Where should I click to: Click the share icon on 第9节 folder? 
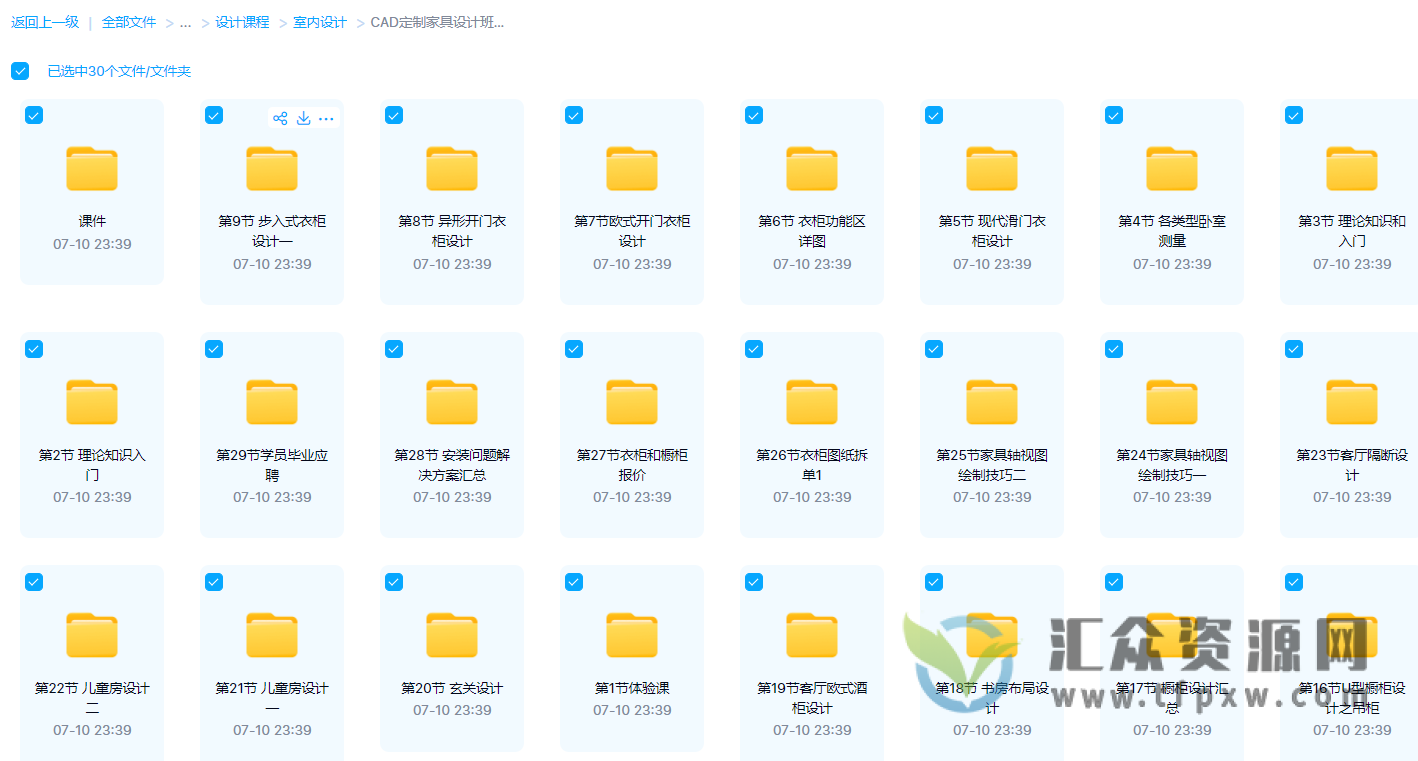(279, 117)
